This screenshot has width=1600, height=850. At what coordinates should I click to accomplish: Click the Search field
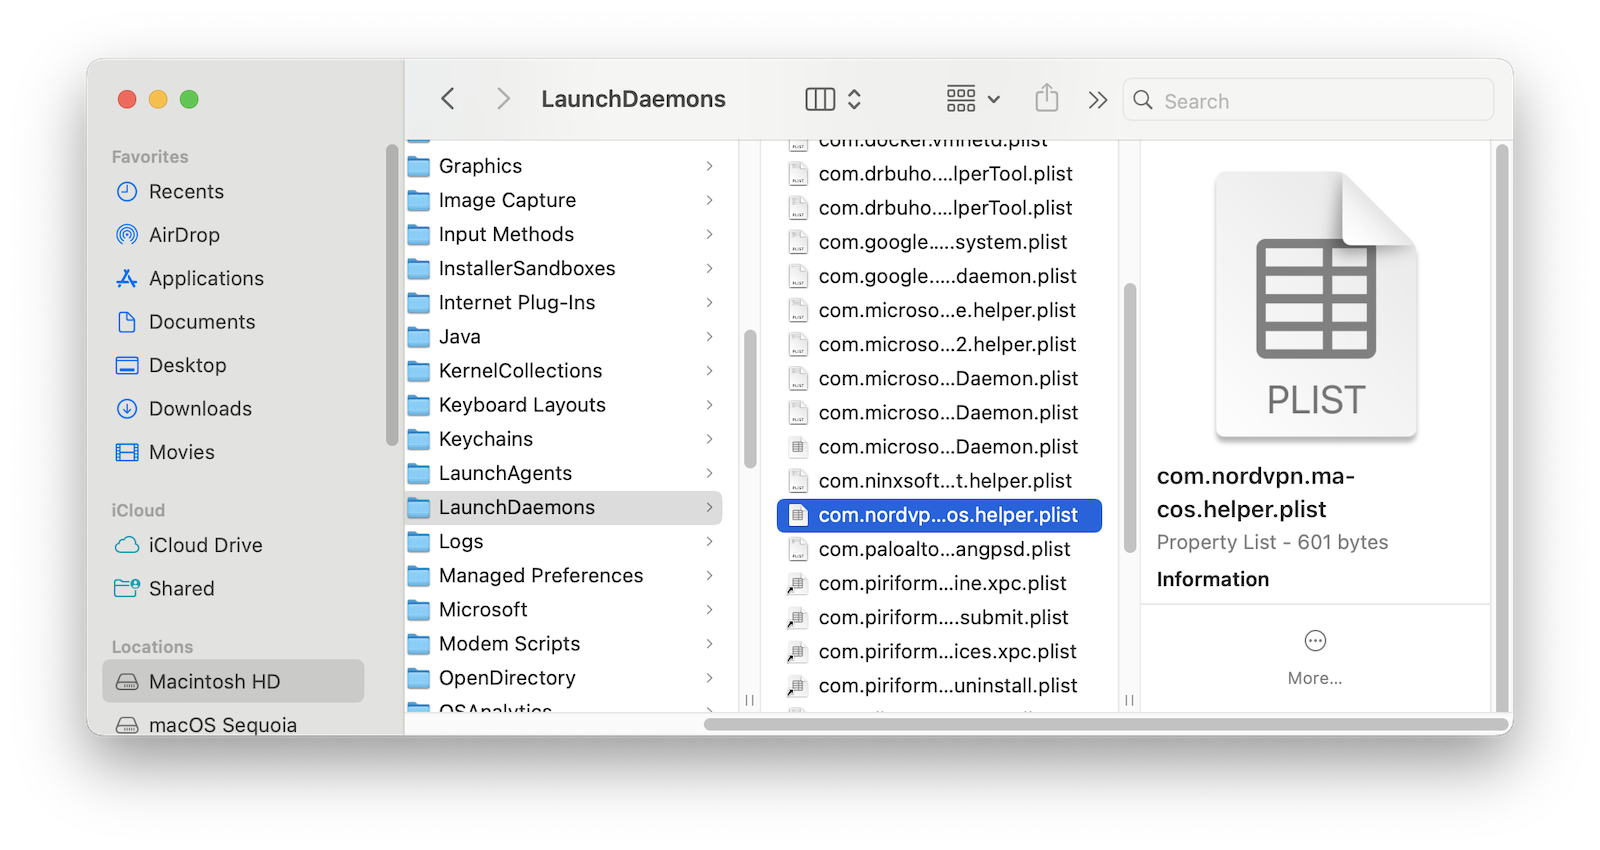(1308, 100)
